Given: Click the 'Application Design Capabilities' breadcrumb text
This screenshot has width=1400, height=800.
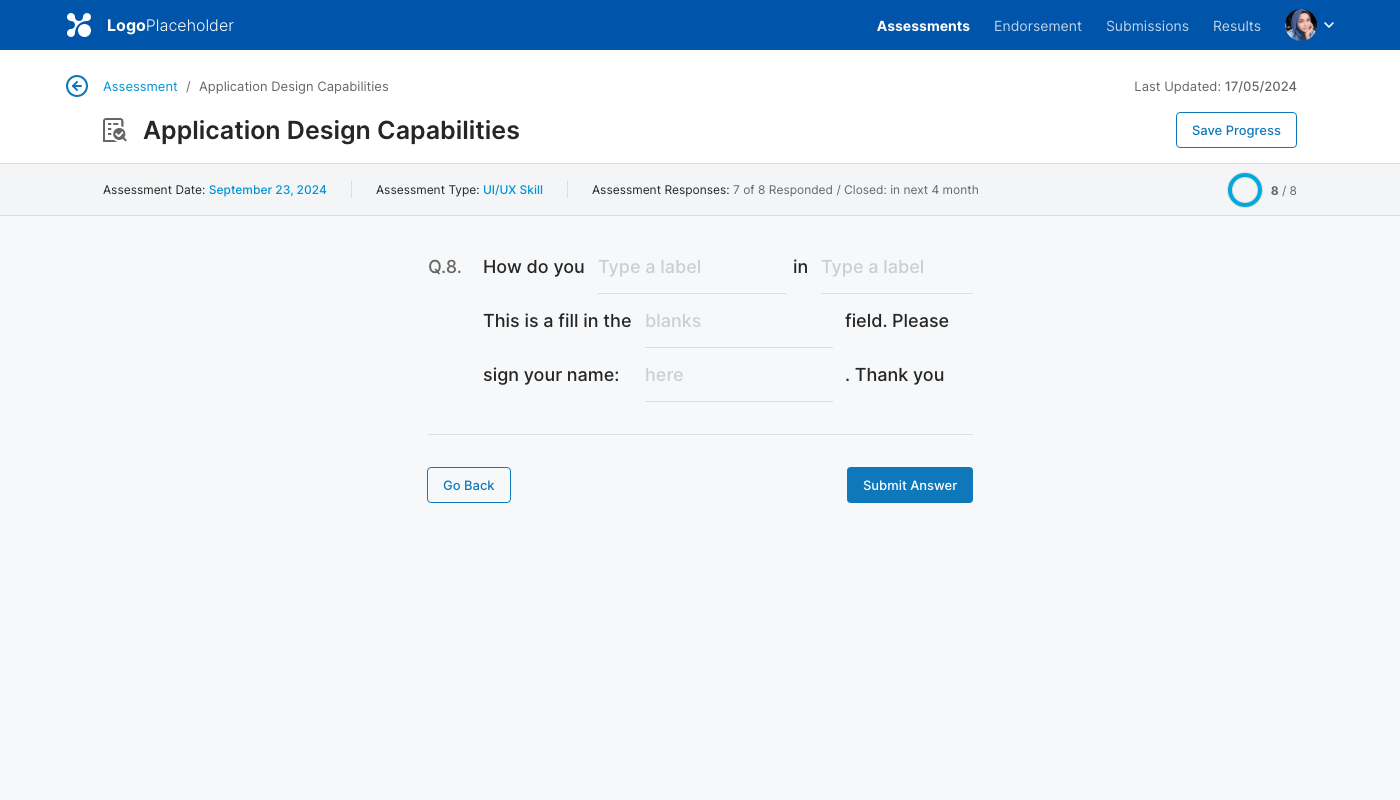Looking at the screenshot, I should pyautogui.click(x=294, y=86).
